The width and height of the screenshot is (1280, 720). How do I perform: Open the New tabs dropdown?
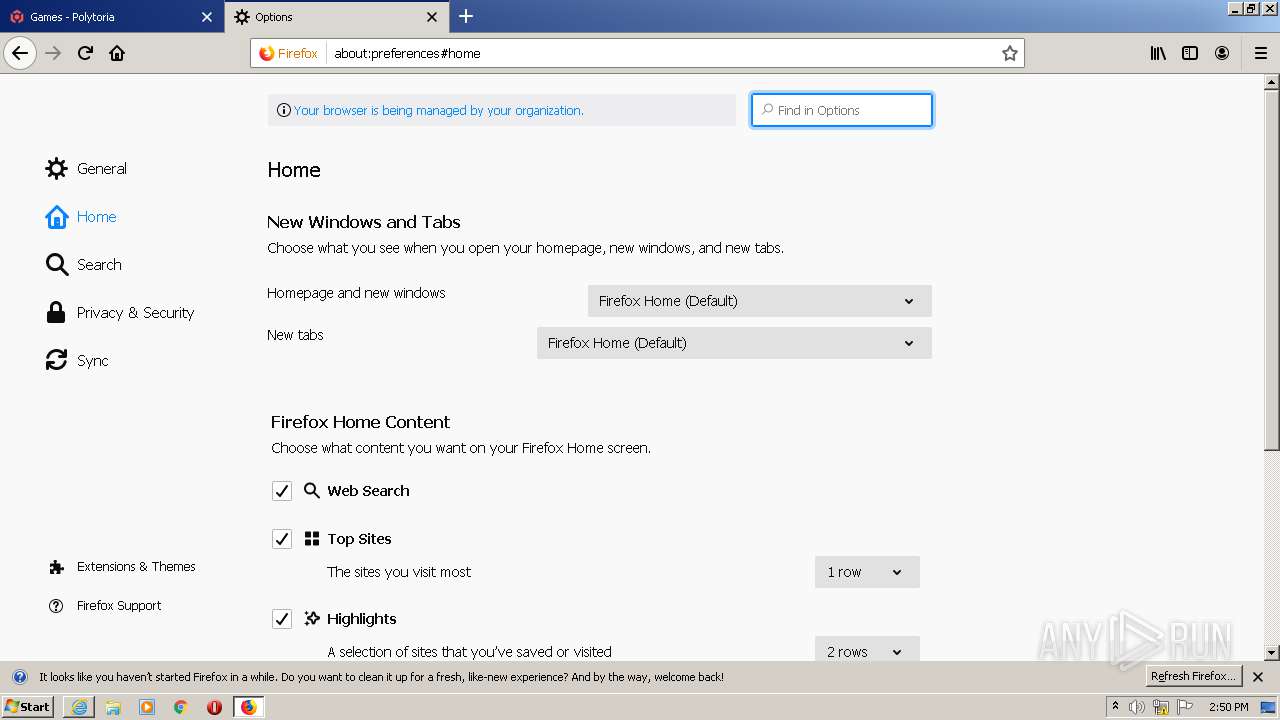point(734,343)
